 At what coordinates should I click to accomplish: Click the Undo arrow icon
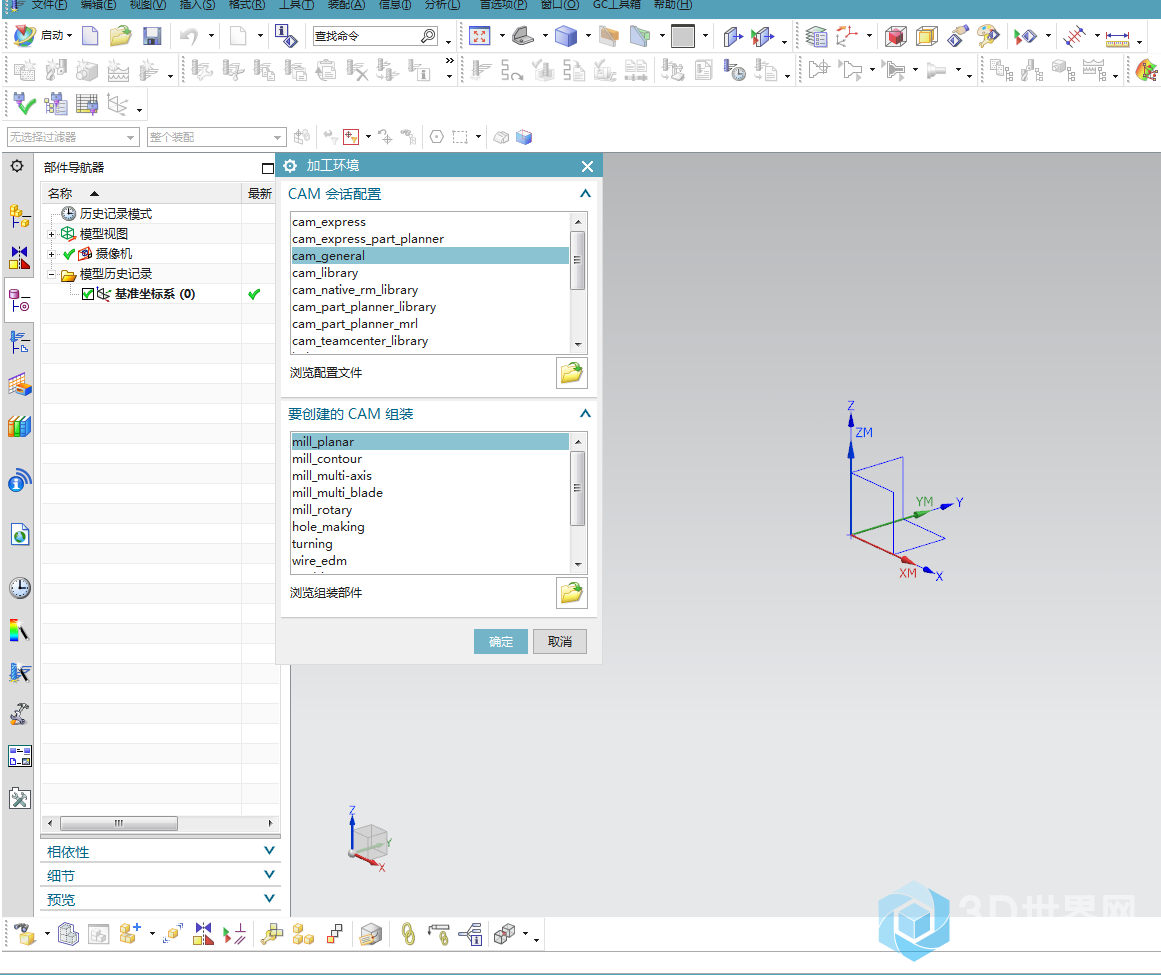[x=190, y=36]
